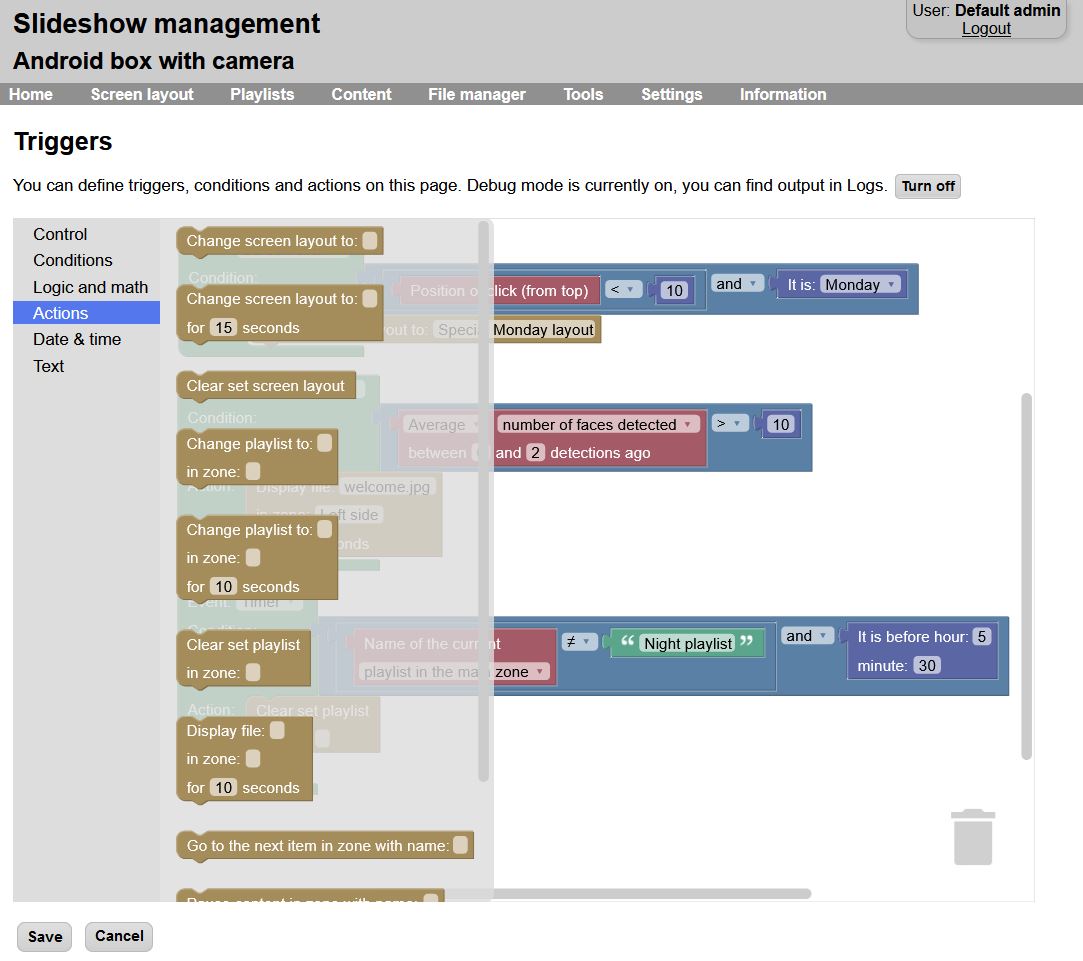Image resolution: width=1083 pixels, height=961 pixels.
Task: Click the 'Go to the next item' block
Action: click(317, 846)
